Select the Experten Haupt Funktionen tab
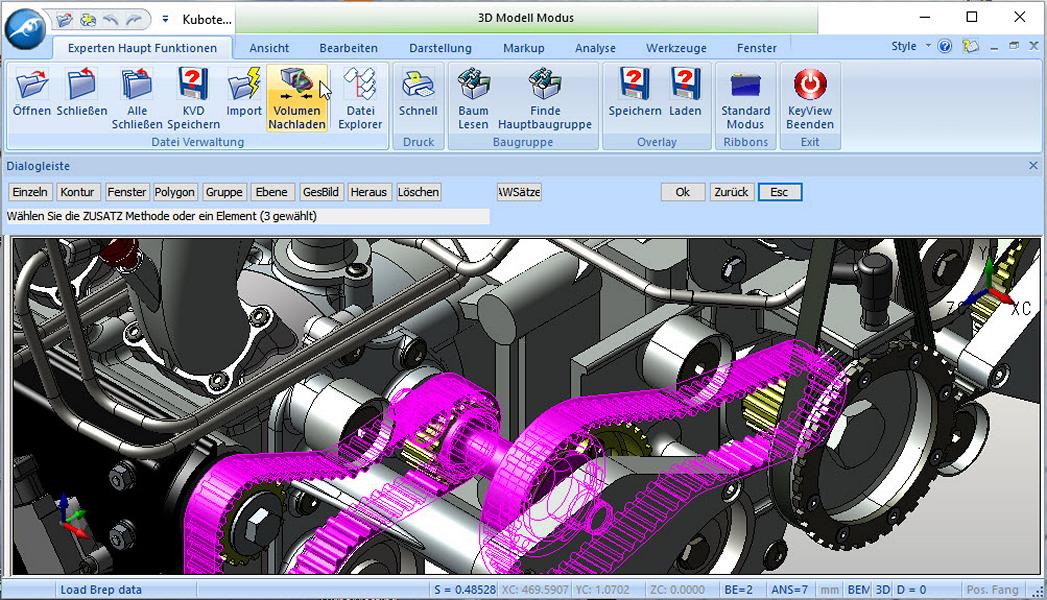1047x600 pixels. point(142,48)
